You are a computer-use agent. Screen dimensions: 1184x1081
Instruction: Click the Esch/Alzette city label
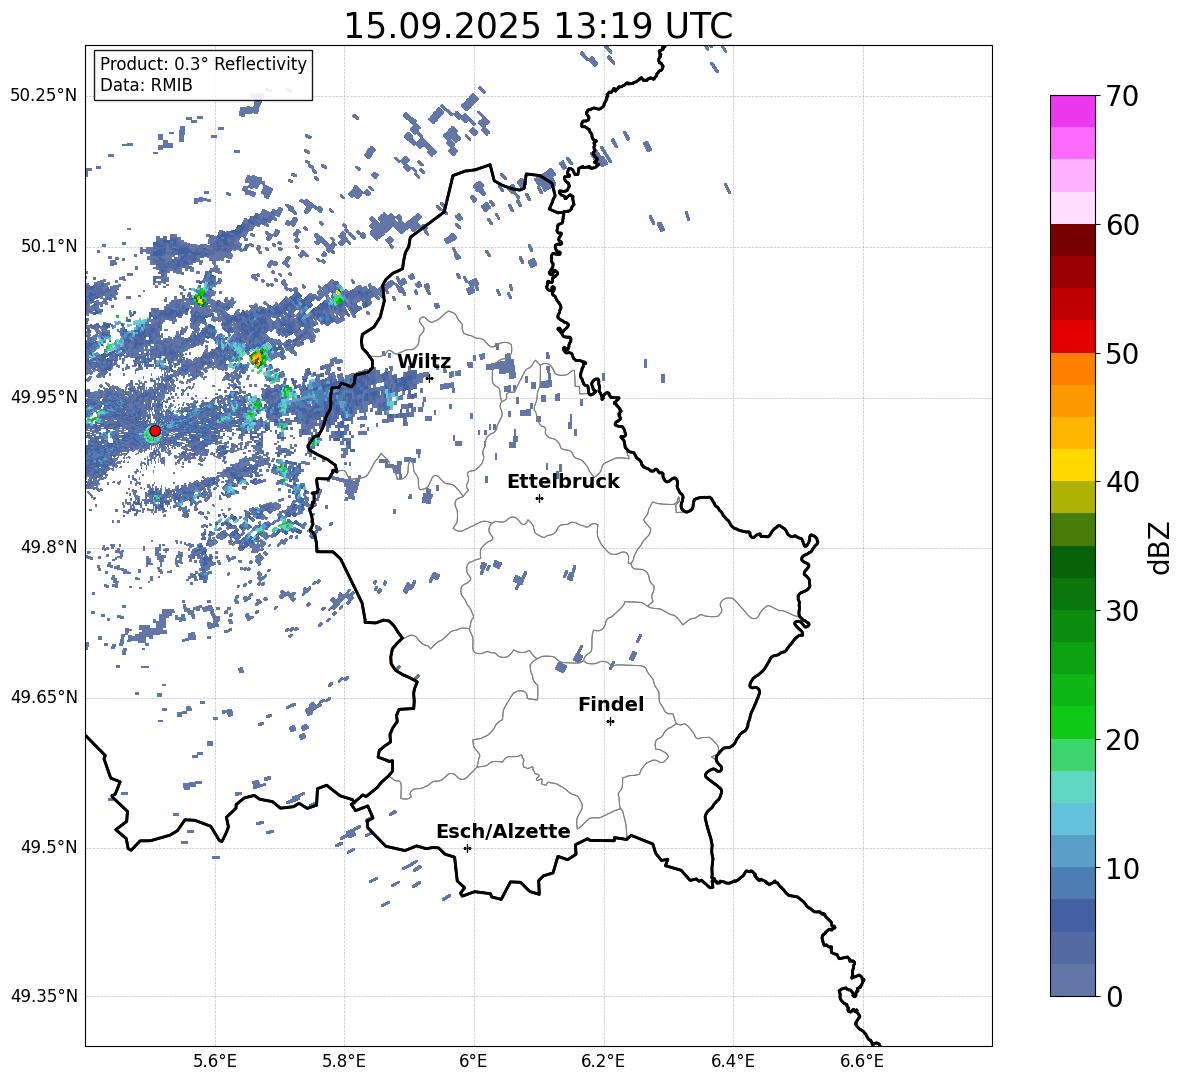coord(504,831)
